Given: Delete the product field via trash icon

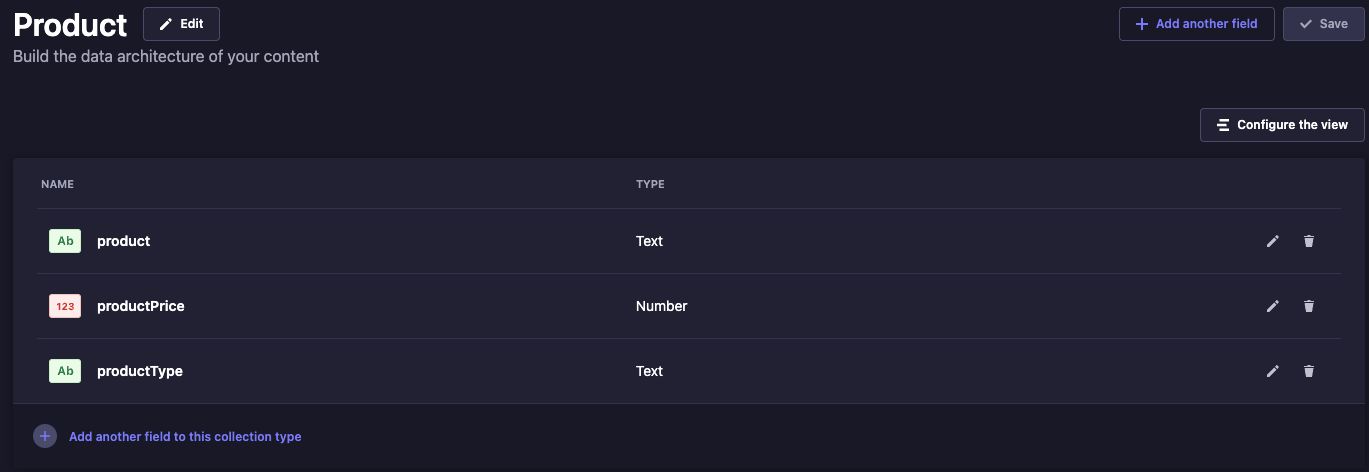Looking at the screenshot, I should click(x=1308, y=241).
